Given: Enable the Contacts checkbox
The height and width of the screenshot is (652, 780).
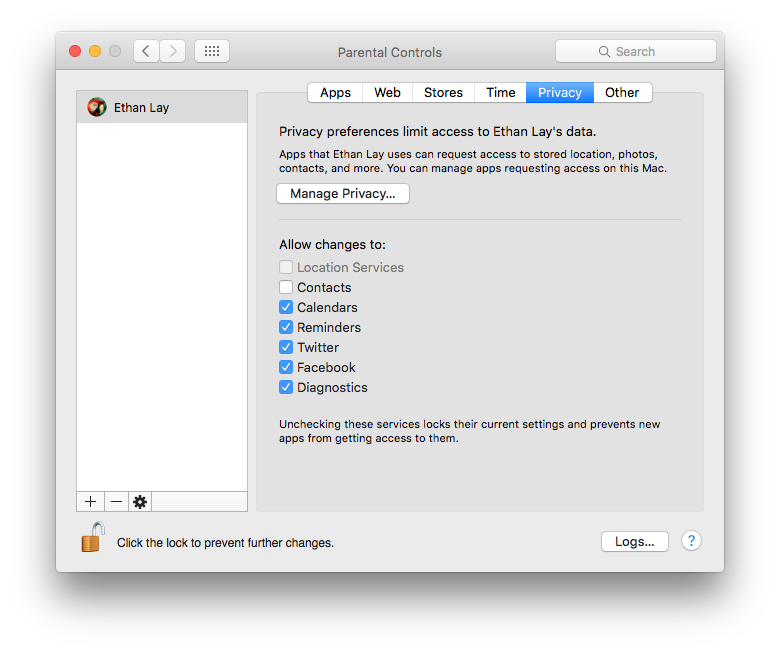Looking at the screenshot, I should (x=286, y=288).
